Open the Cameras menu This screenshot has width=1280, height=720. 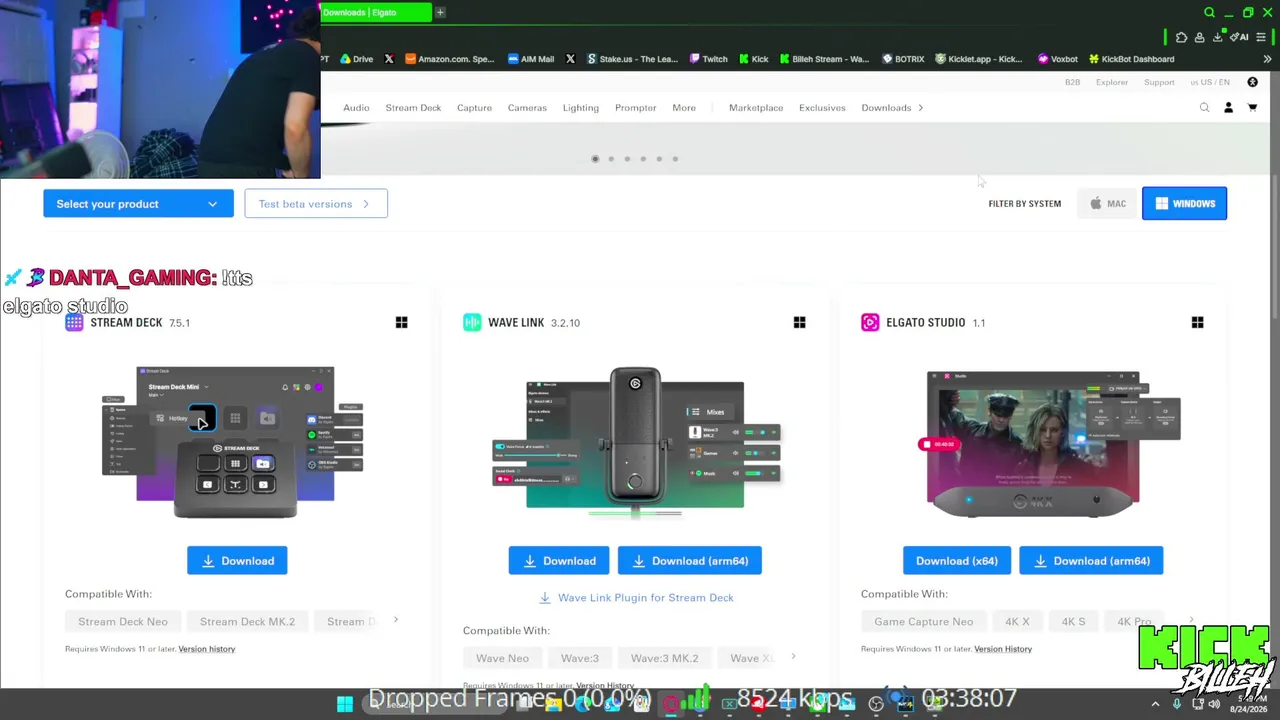pyautogui.click(x=527, y=108)
